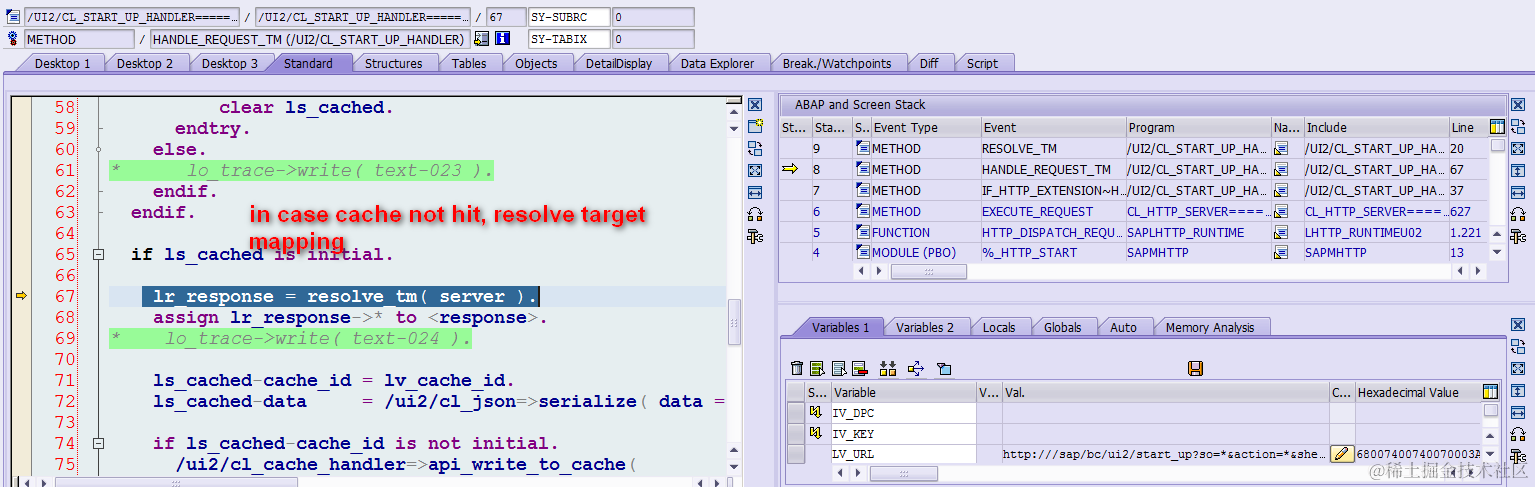1535x487 pixels.
Task: Open the Structures tab
Action: [393, 63]
